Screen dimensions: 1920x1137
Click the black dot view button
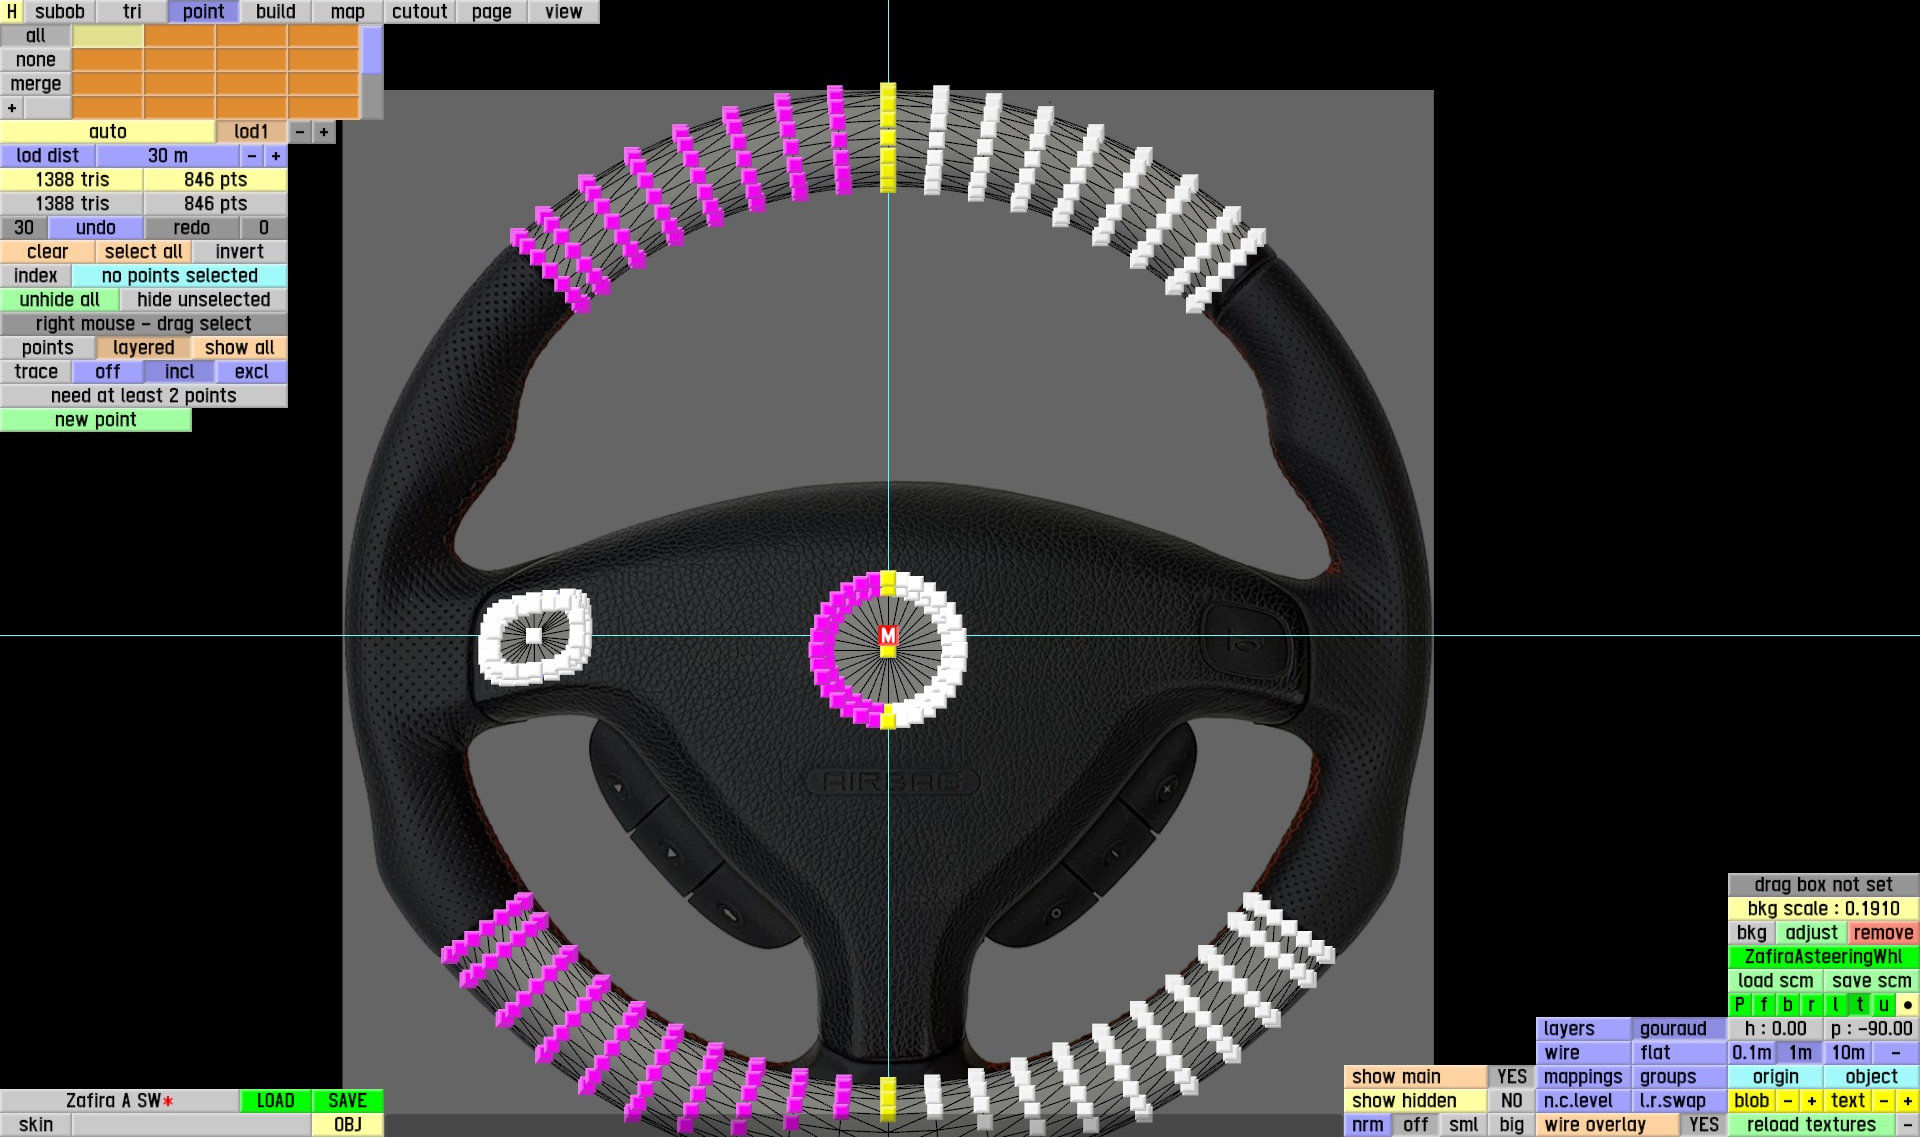[x=1907, y=1005]
